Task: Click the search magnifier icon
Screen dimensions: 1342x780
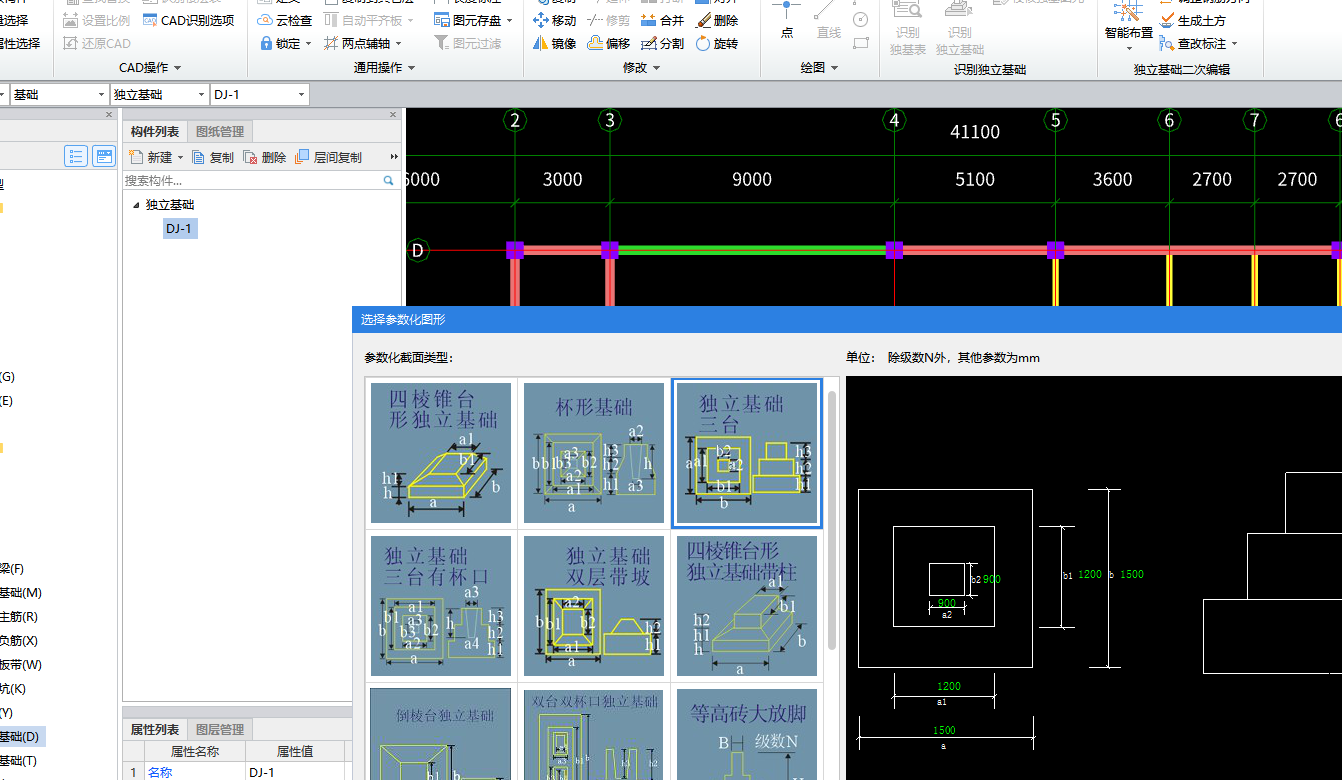Action: click(x=388, y=181)
